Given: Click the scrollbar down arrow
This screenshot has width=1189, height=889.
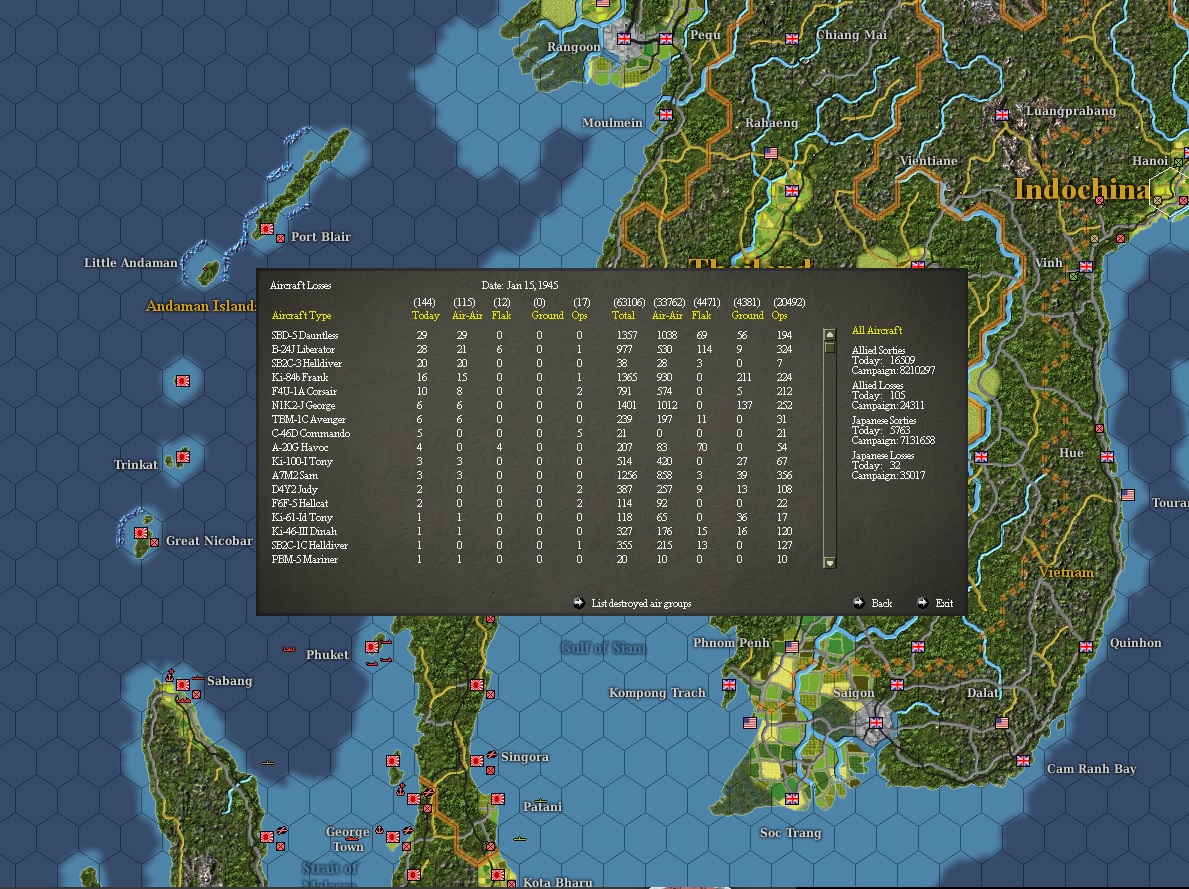Looking at the screenshot, I should click(830, 563).
